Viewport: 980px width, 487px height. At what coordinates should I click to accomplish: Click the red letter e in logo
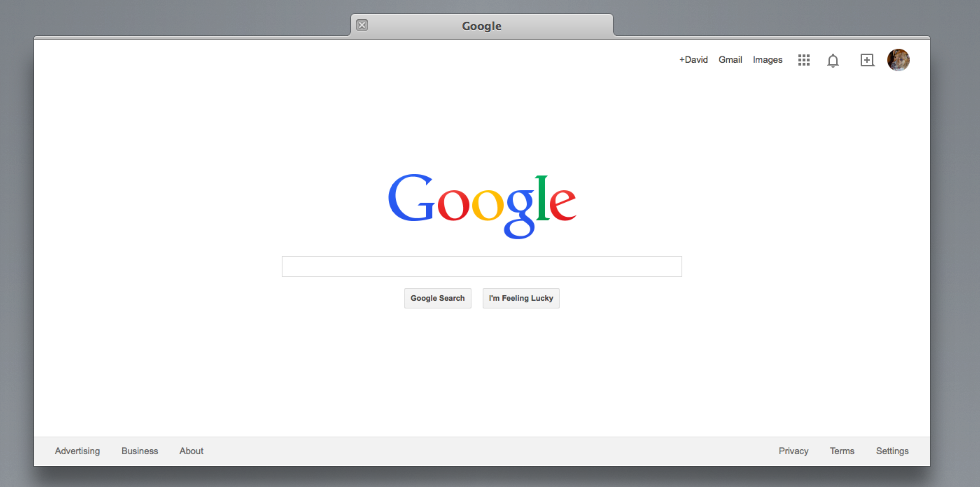[x=562, y=205]
